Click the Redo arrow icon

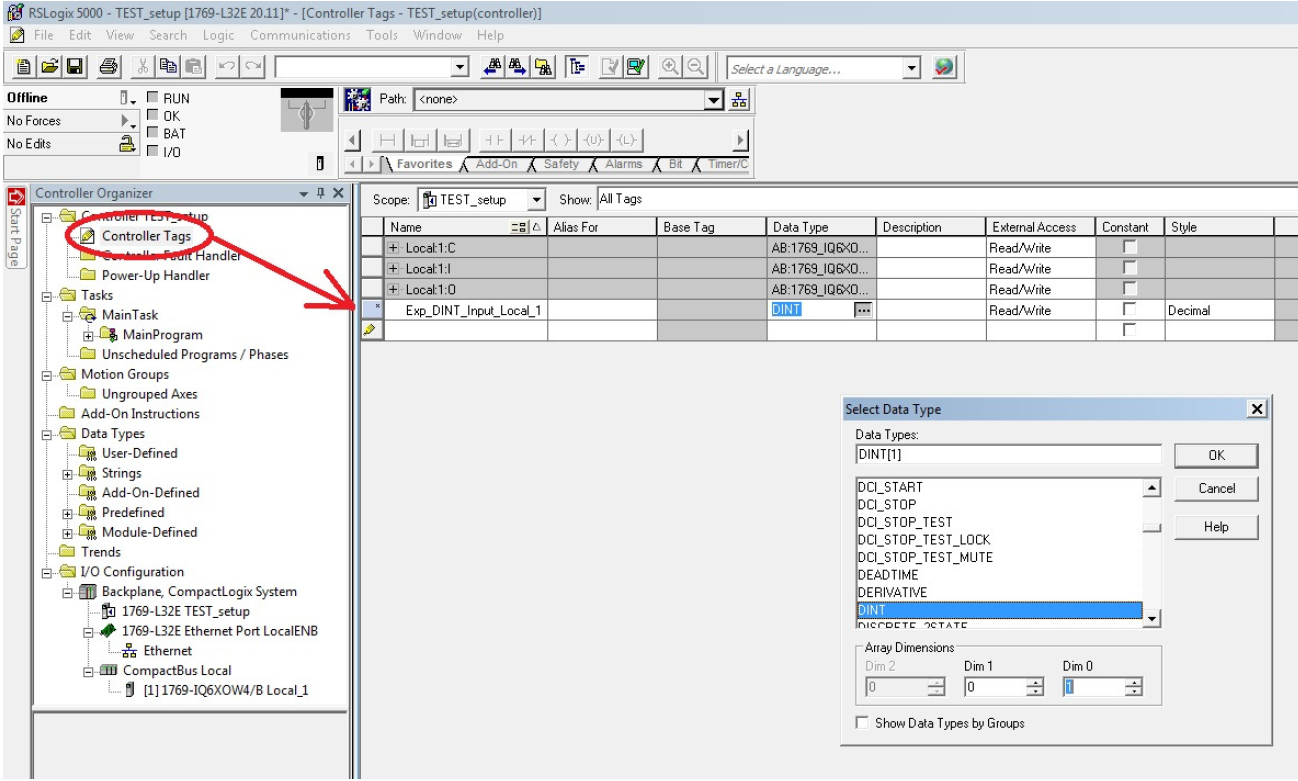(x=252, y=68)
